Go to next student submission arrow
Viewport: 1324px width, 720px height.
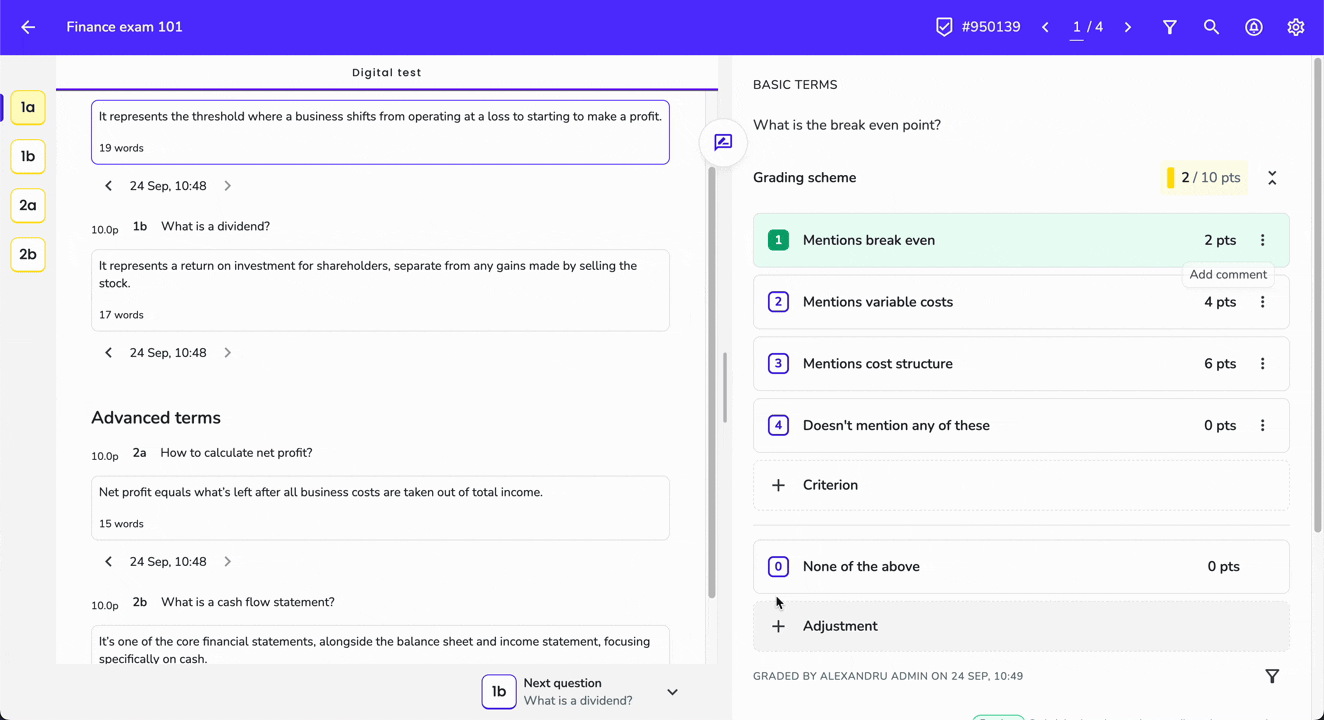1127,27
